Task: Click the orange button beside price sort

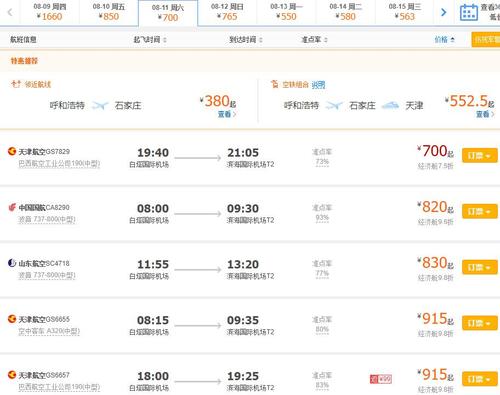Action: pos(486,40)
